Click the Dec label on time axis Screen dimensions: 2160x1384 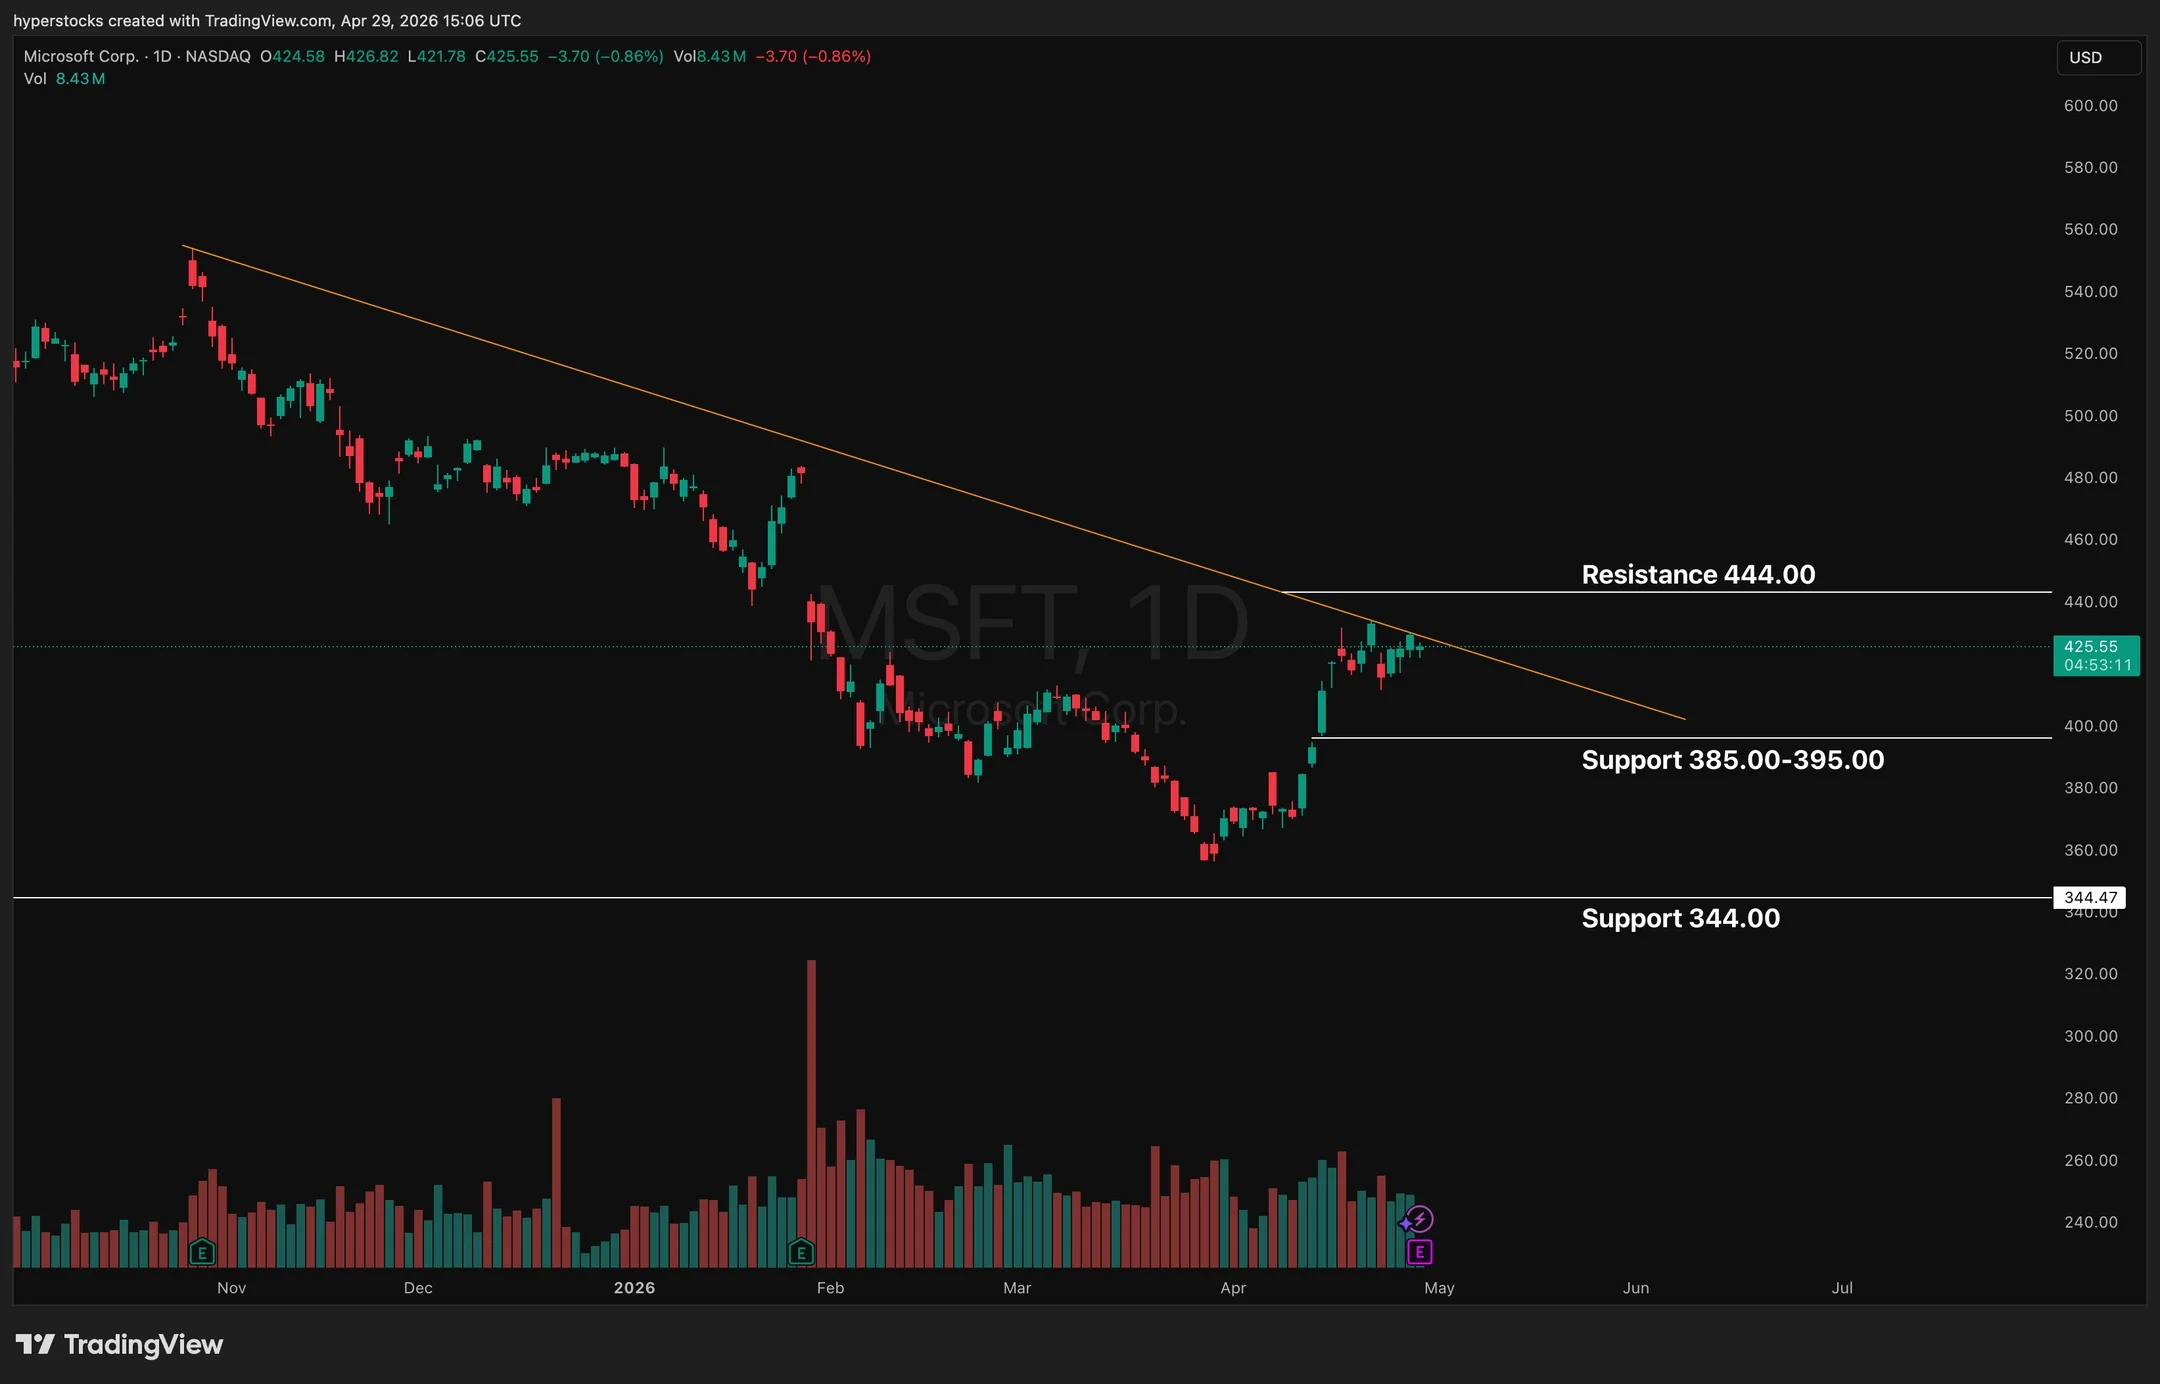tap(418, 1287)
